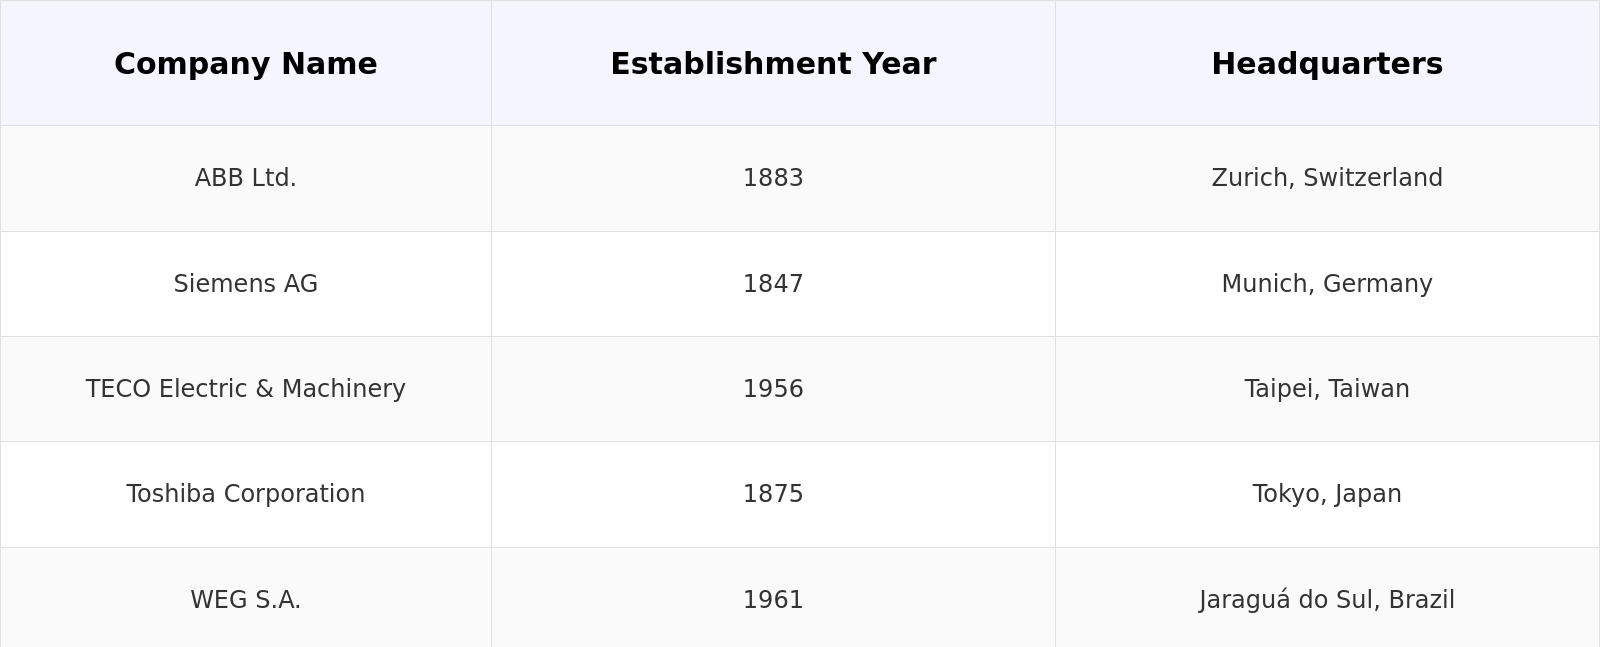This screenshot has height=647, width=1600.
Task: Click the 1961 establishment year cell
Action: [773, 600]
